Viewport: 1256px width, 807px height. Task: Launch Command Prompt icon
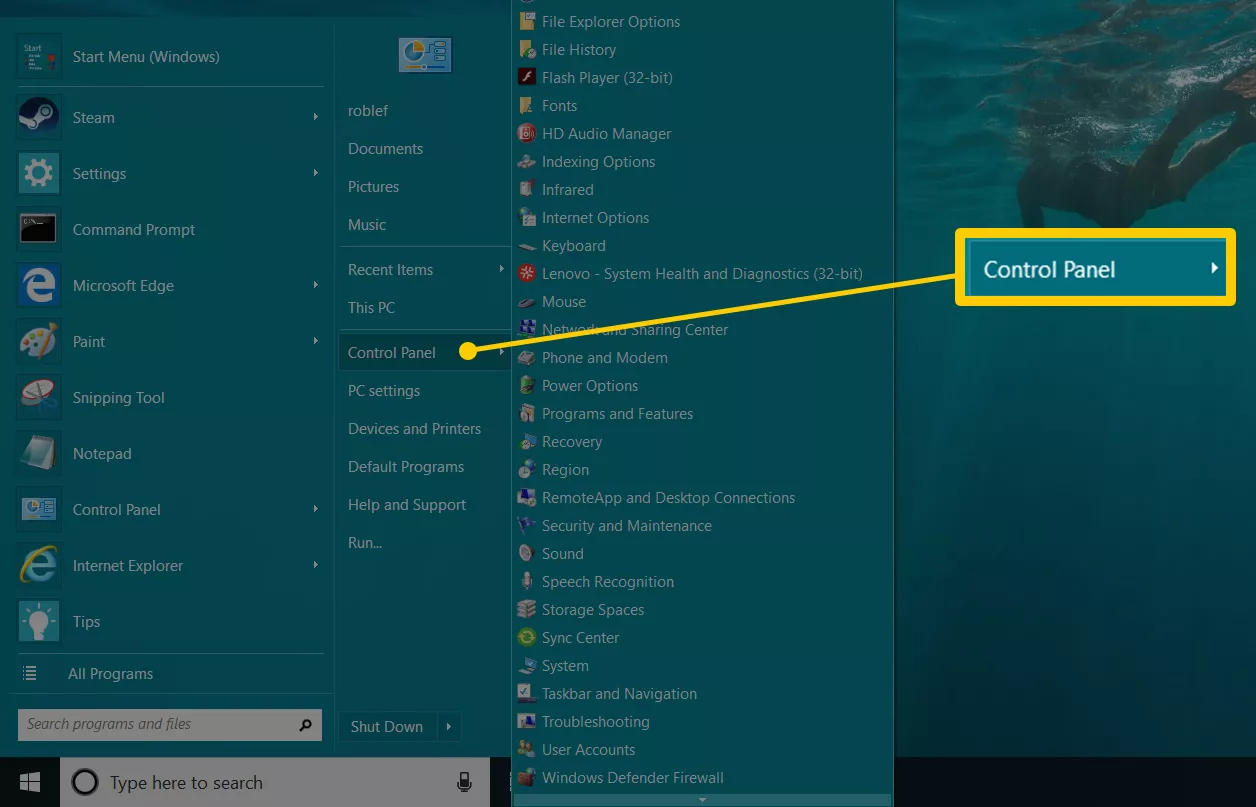point(39,230)
